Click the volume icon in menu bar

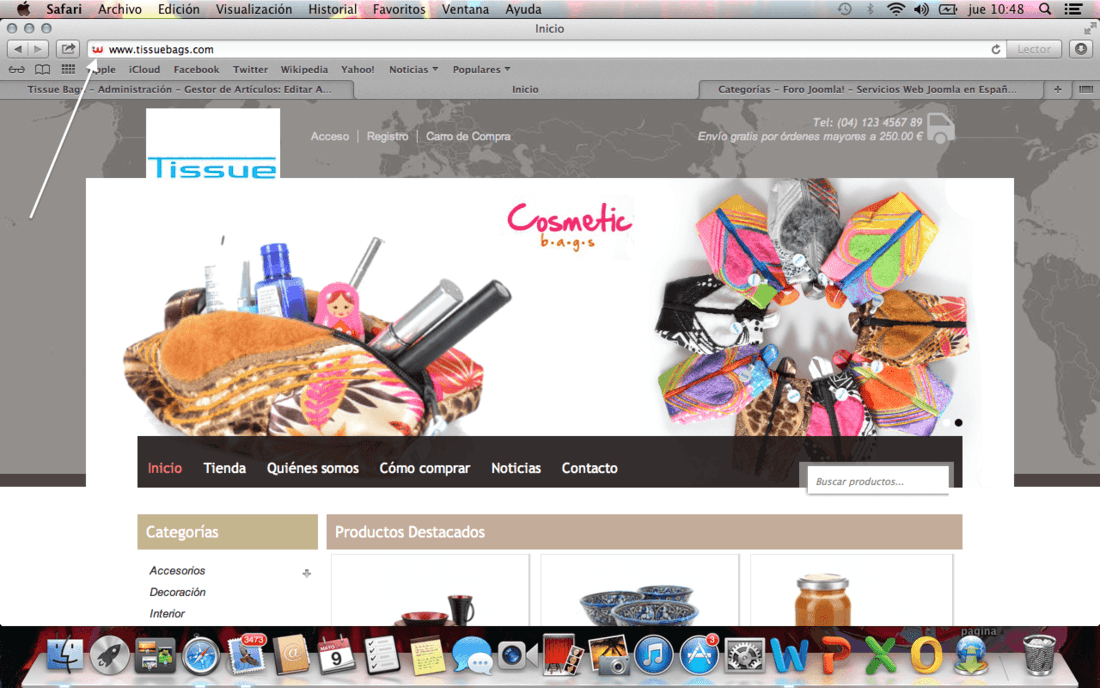click(x=921, y=9)
